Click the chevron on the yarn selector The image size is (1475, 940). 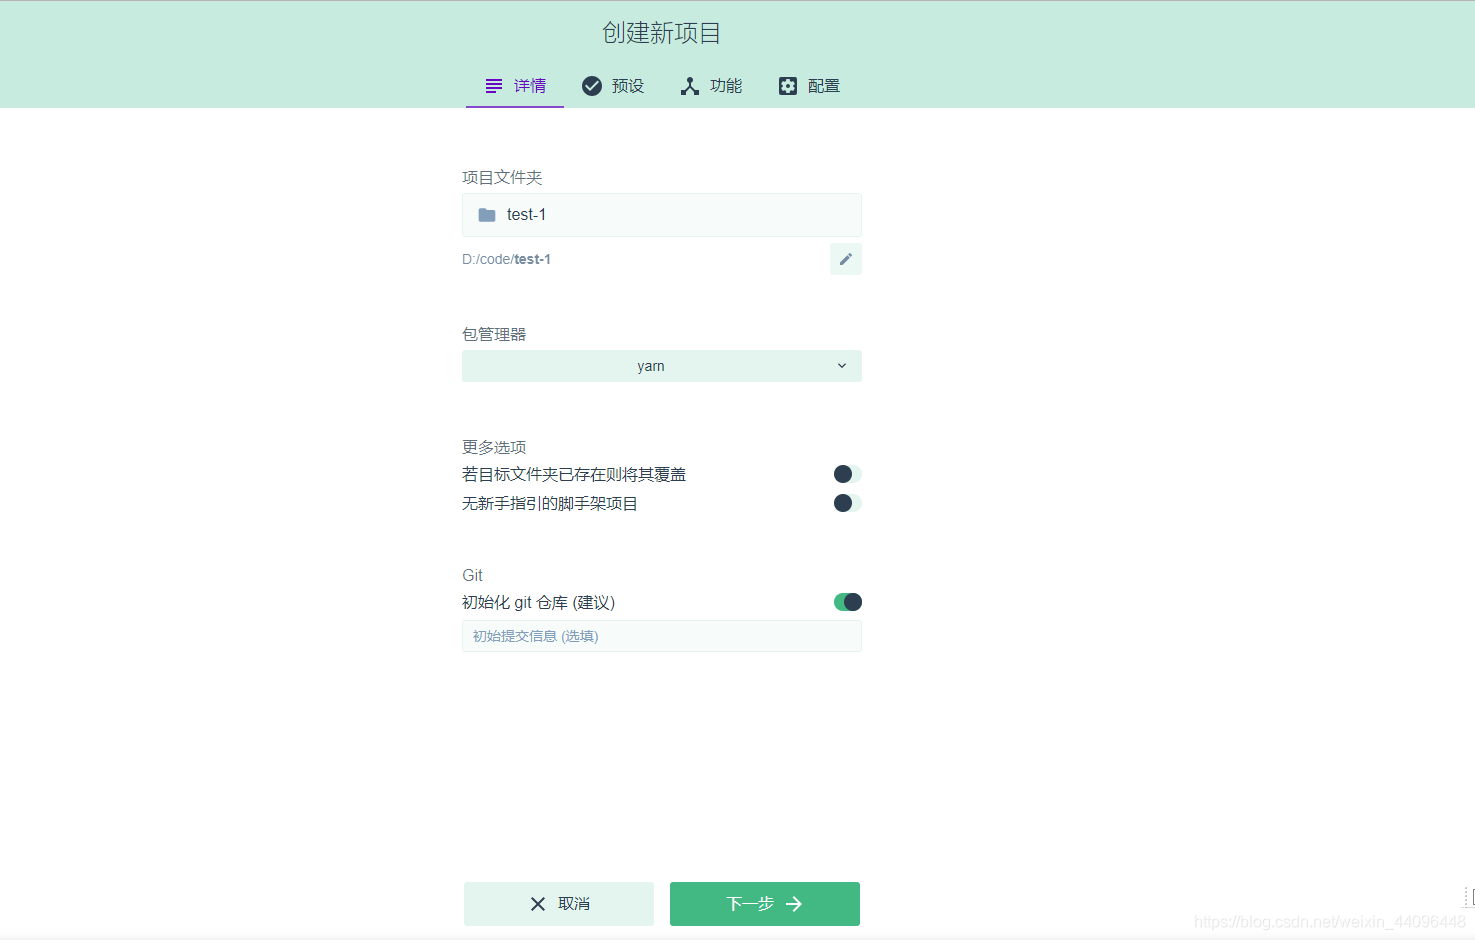(841, 365)
